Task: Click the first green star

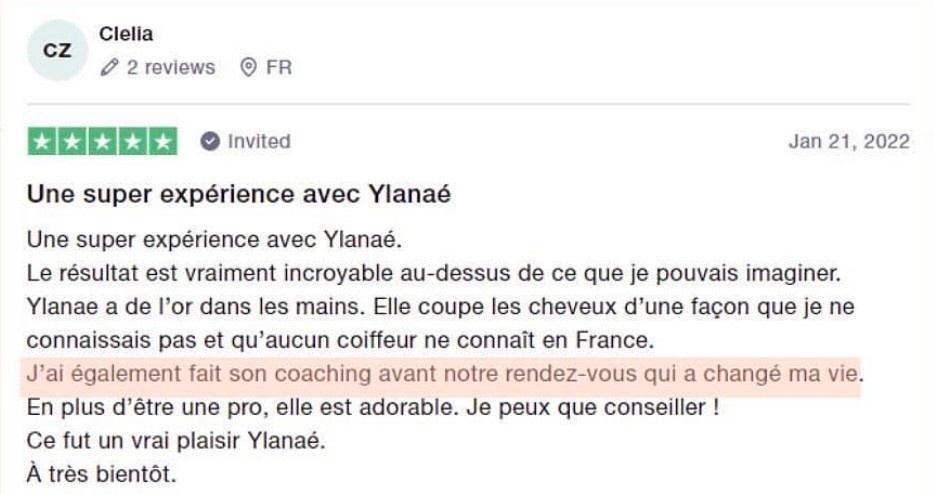Action: click(42, 142)
